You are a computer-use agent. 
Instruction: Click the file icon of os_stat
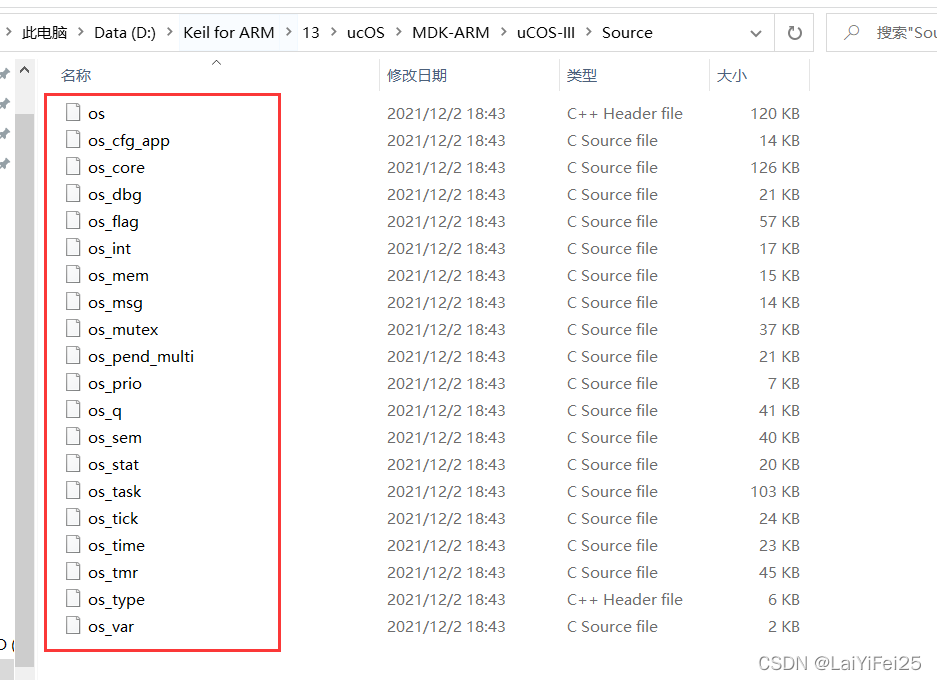(73, 462)
